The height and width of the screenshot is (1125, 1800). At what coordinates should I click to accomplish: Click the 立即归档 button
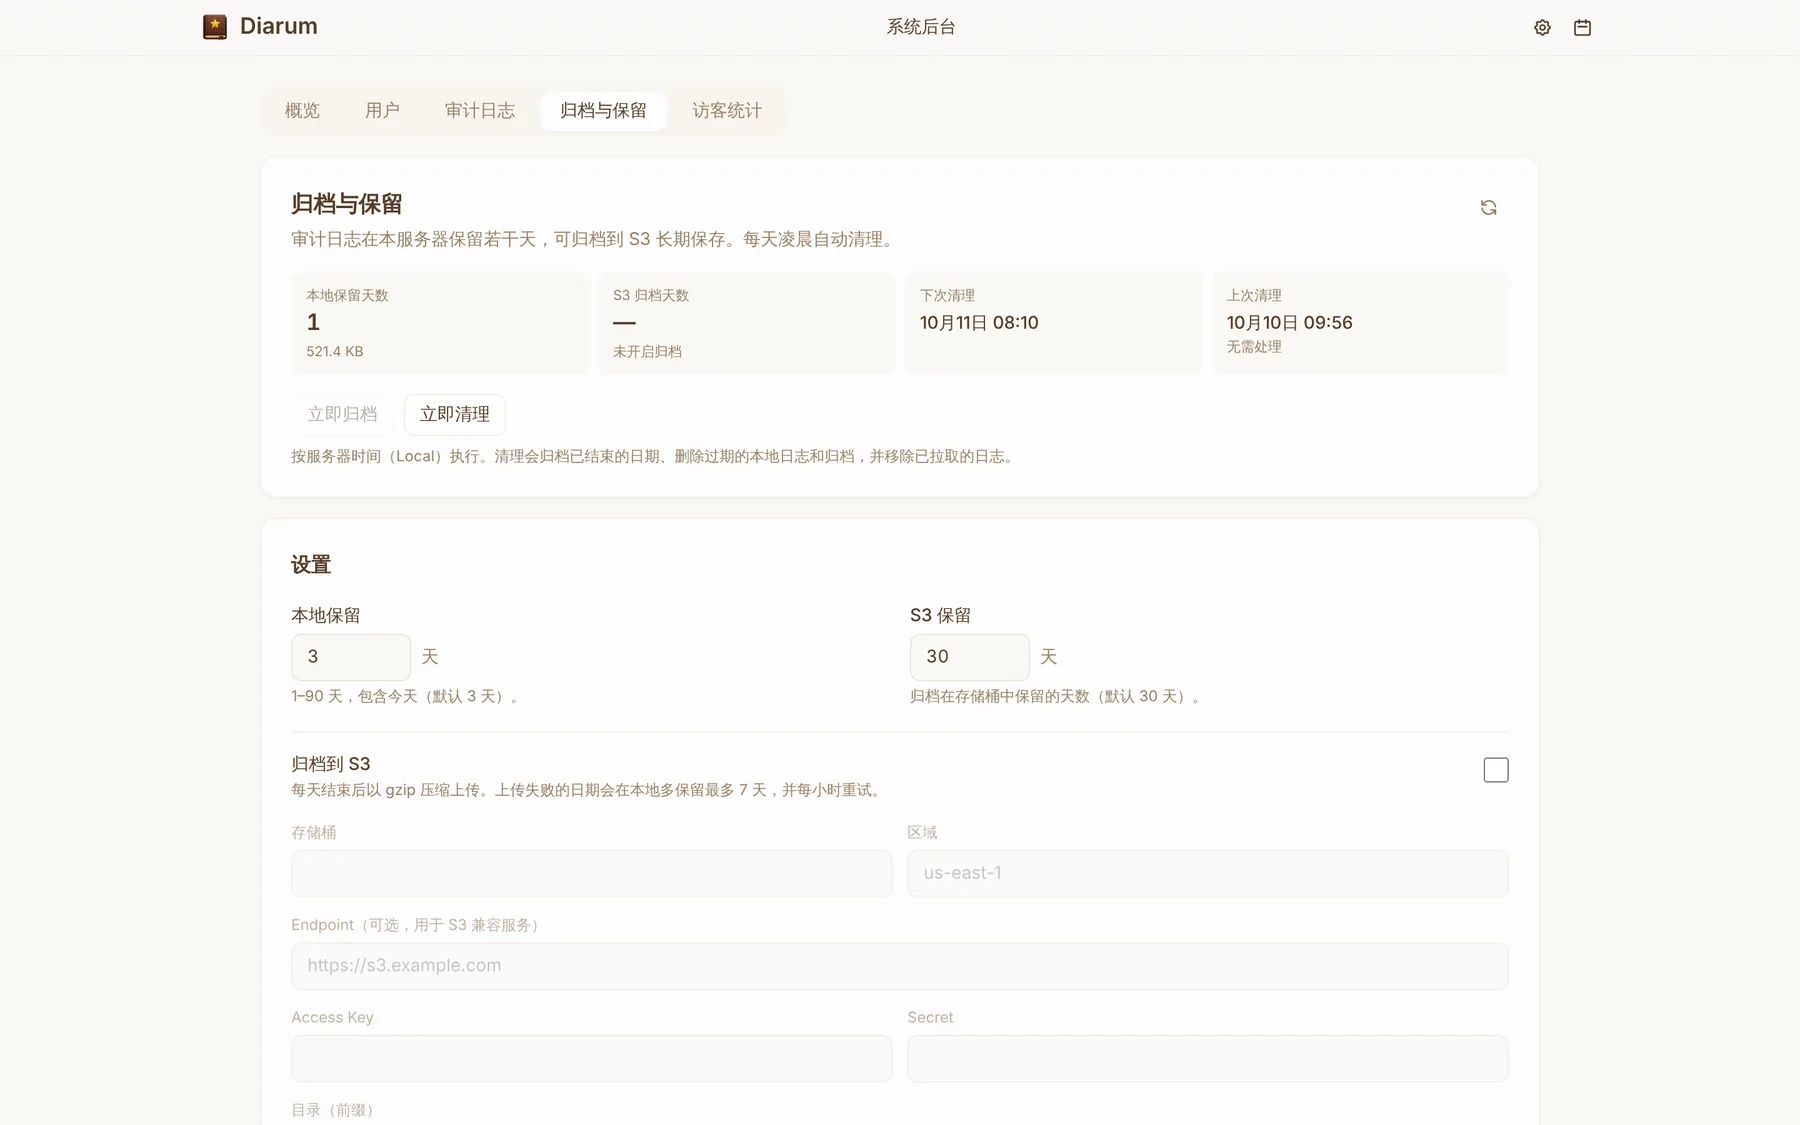(343, 414)
